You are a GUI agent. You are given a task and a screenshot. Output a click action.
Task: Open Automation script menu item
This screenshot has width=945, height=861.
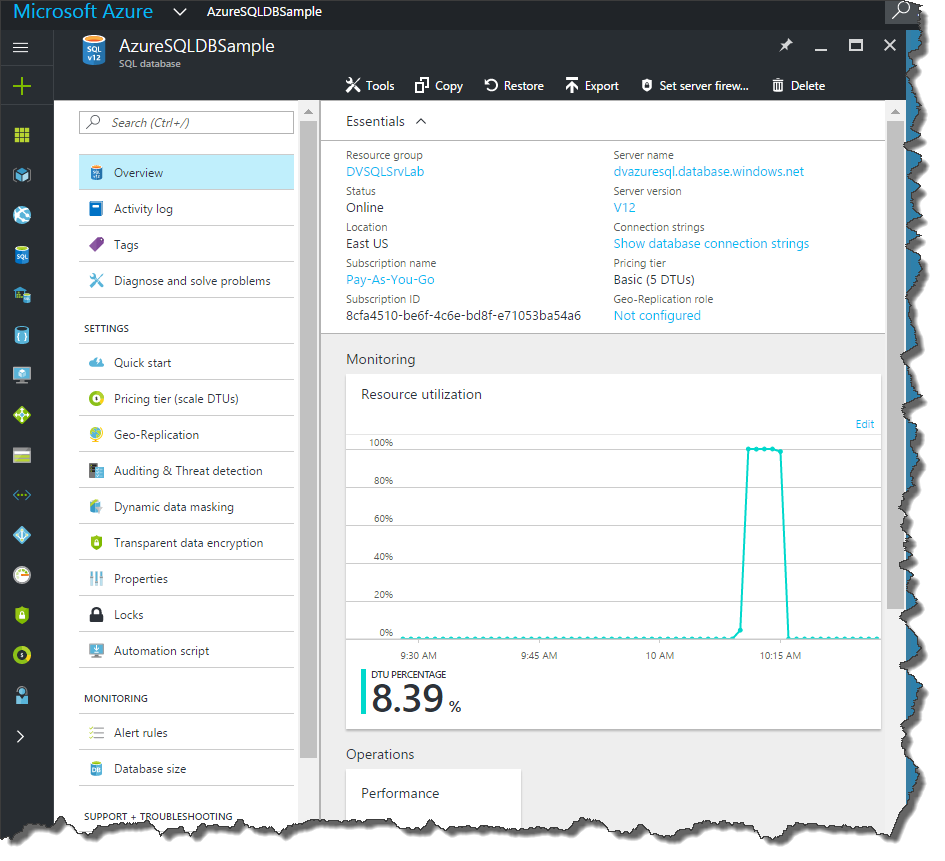coord(186,651)
